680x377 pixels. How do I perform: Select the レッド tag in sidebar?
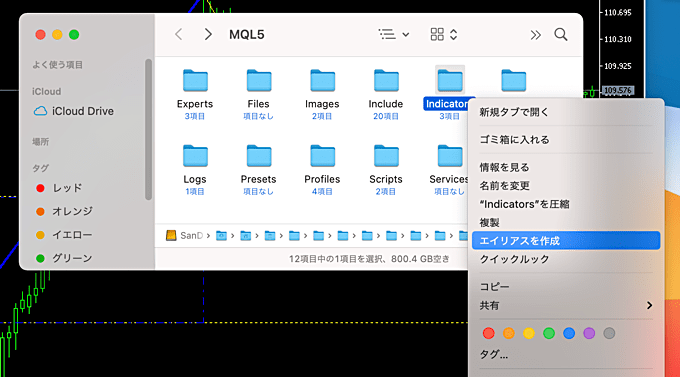coord(59,188)
